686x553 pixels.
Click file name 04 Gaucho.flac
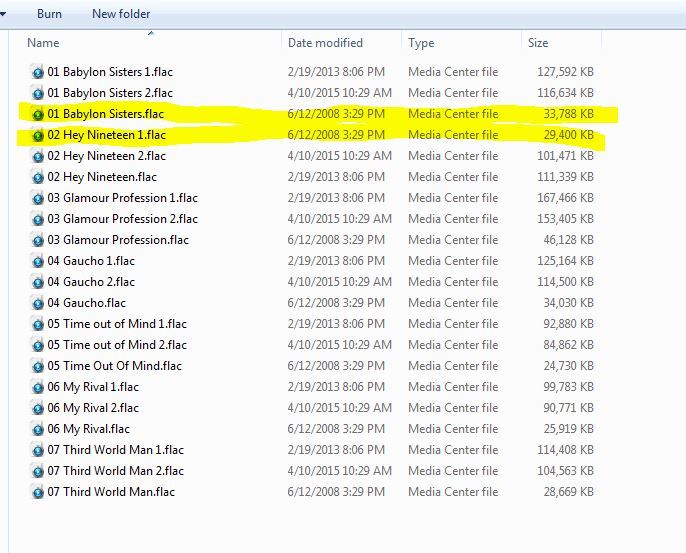(x=87, y=303)
